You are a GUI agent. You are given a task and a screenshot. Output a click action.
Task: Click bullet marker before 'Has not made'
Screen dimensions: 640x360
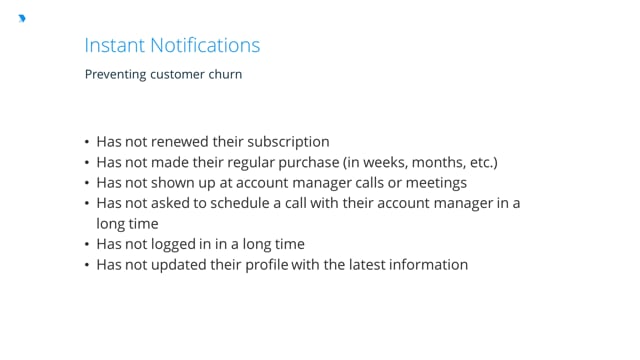point(87,162)
